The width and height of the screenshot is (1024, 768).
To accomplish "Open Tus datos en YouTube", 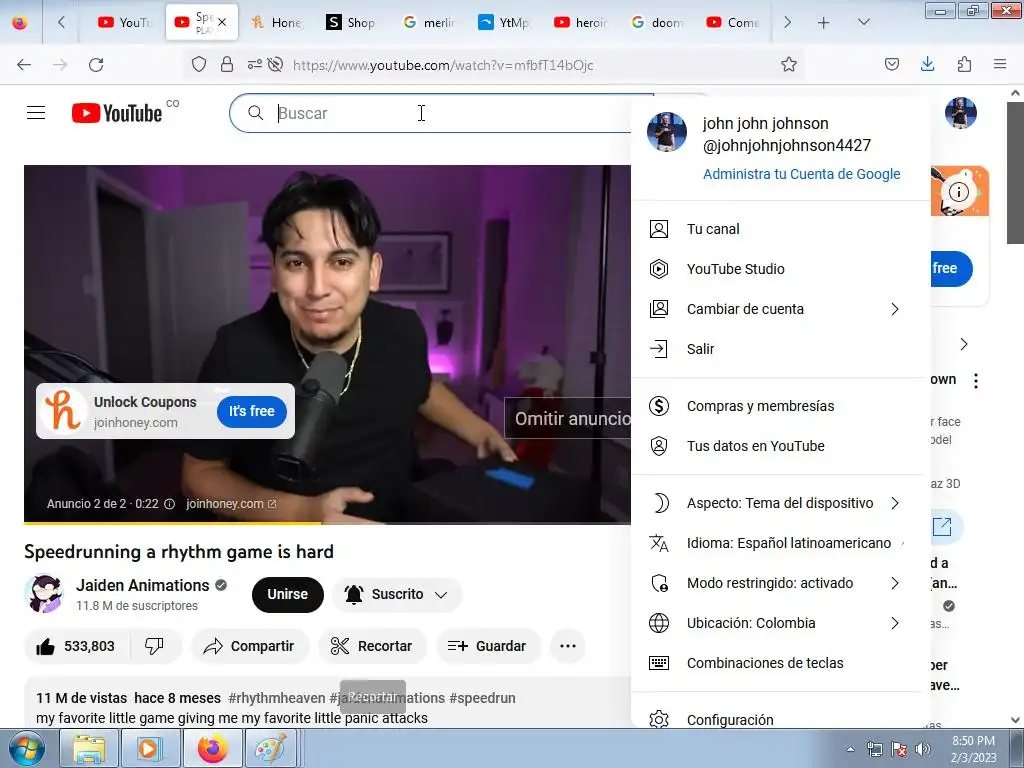I will (x=780, y=446).
